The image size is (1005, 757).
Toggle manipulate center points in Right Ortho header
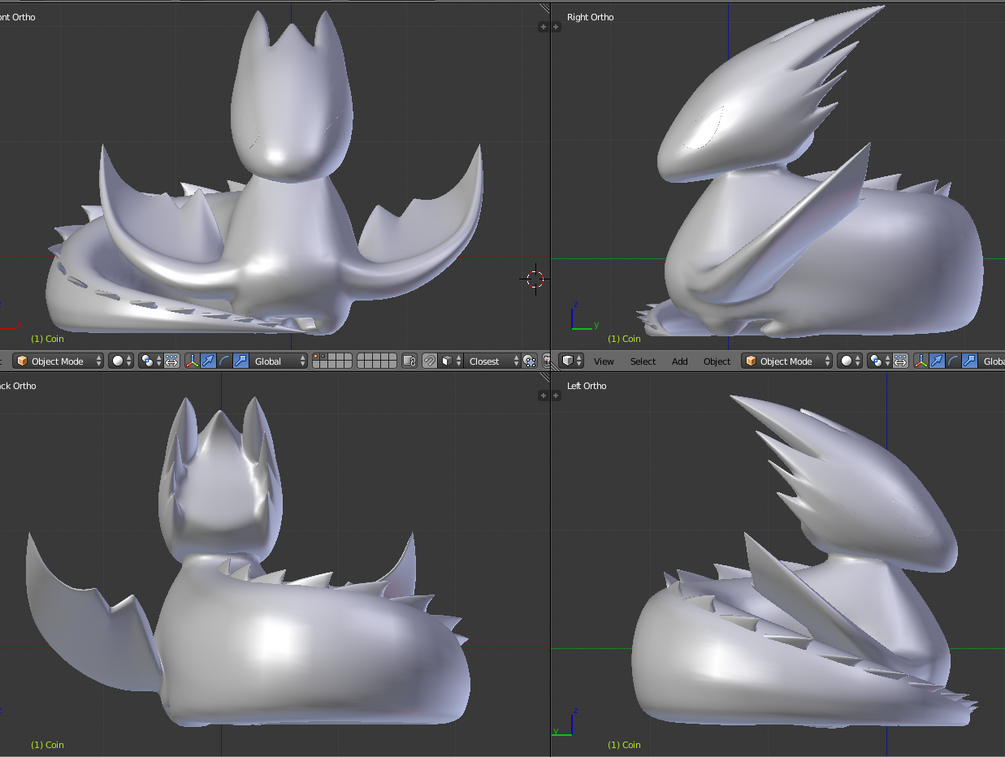(x=901, y=361)
